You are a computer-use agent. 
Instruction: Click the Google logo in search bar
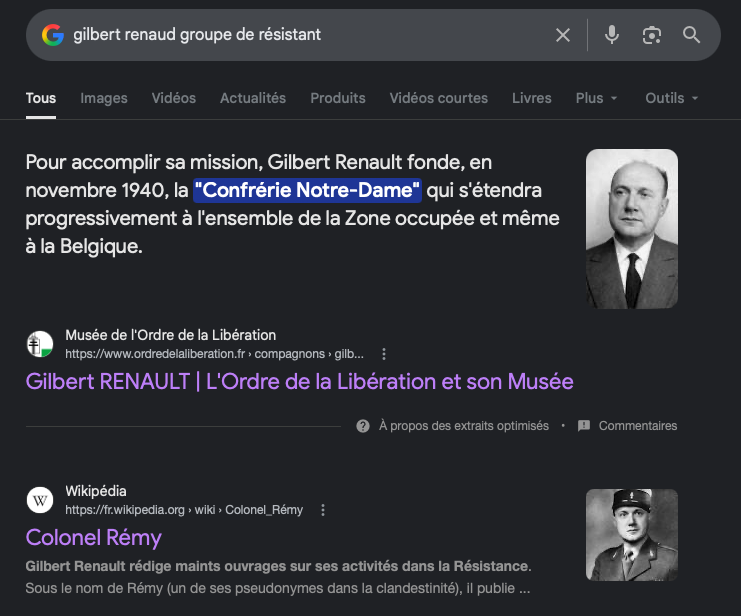click(x=53, y=35)
